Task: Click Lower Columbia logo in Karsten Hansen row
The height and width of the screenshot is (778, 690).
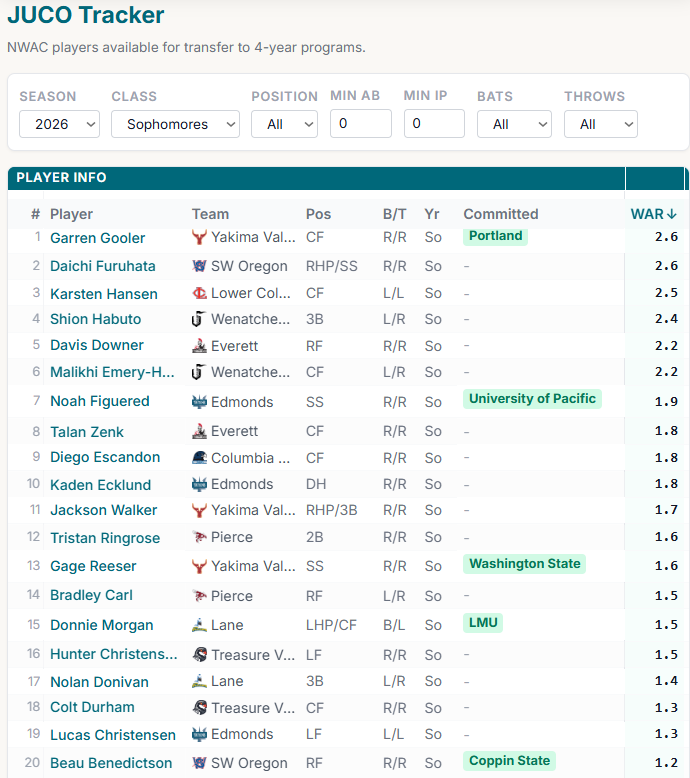Action: click(x=199, y=293)
